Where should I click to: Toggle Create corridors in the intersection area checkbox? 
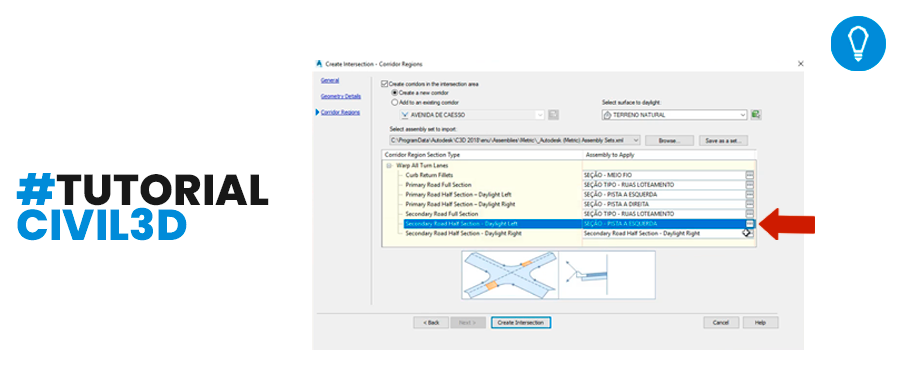point(385,84)
